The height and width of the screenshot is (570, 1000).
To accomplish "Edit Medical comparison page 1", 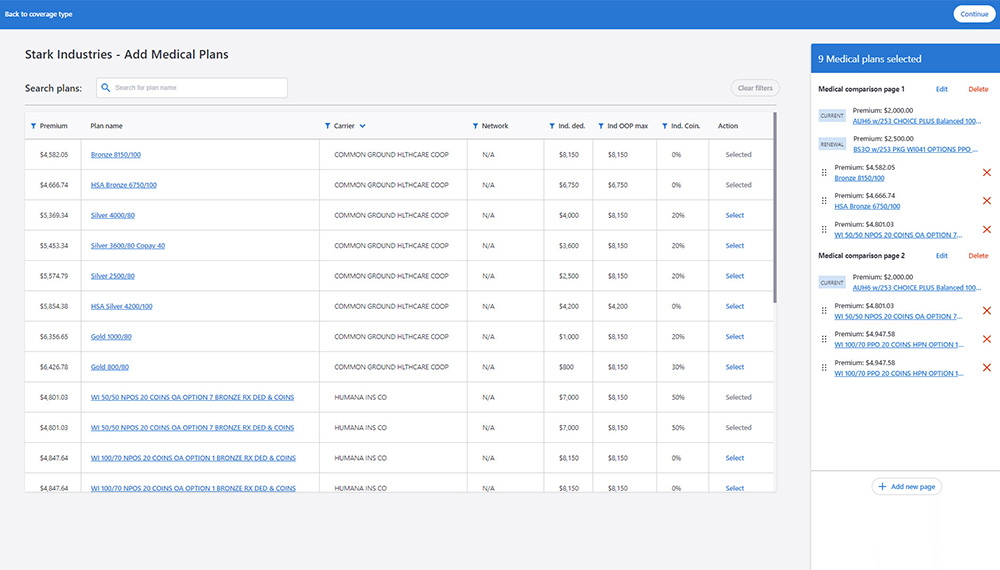I will tap(941, 89).
